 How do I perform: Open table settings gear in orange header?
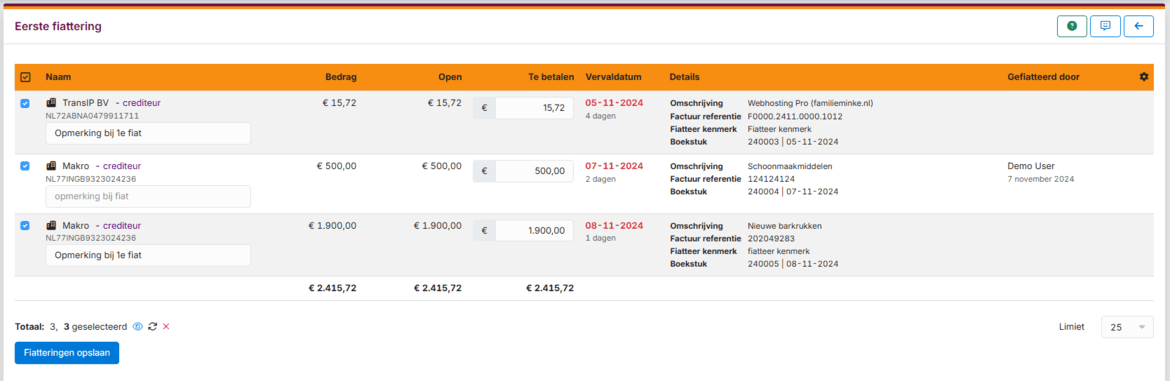coord(1143,77)
